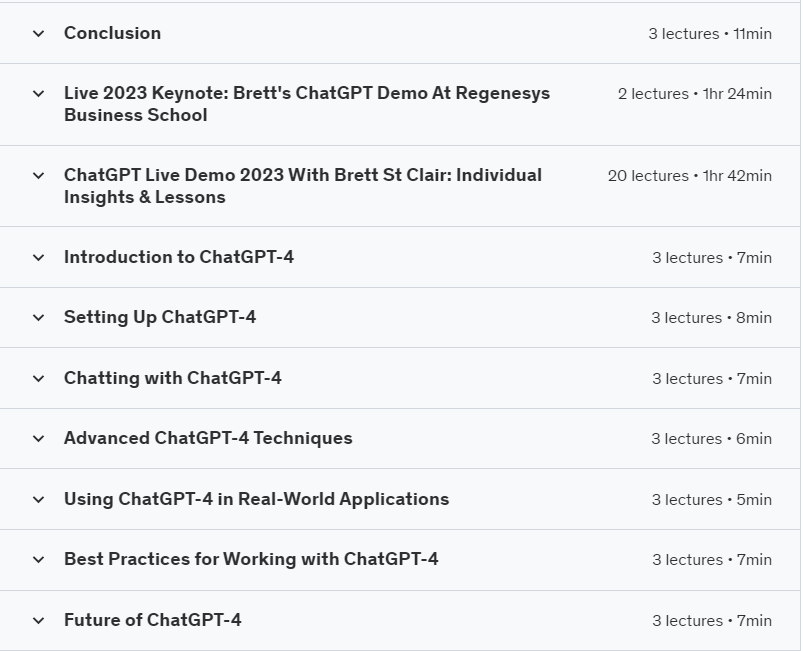The image size is (803, 651).
Task: Click '3 lectures • 11min' text
Action: (x=710, y=34)
